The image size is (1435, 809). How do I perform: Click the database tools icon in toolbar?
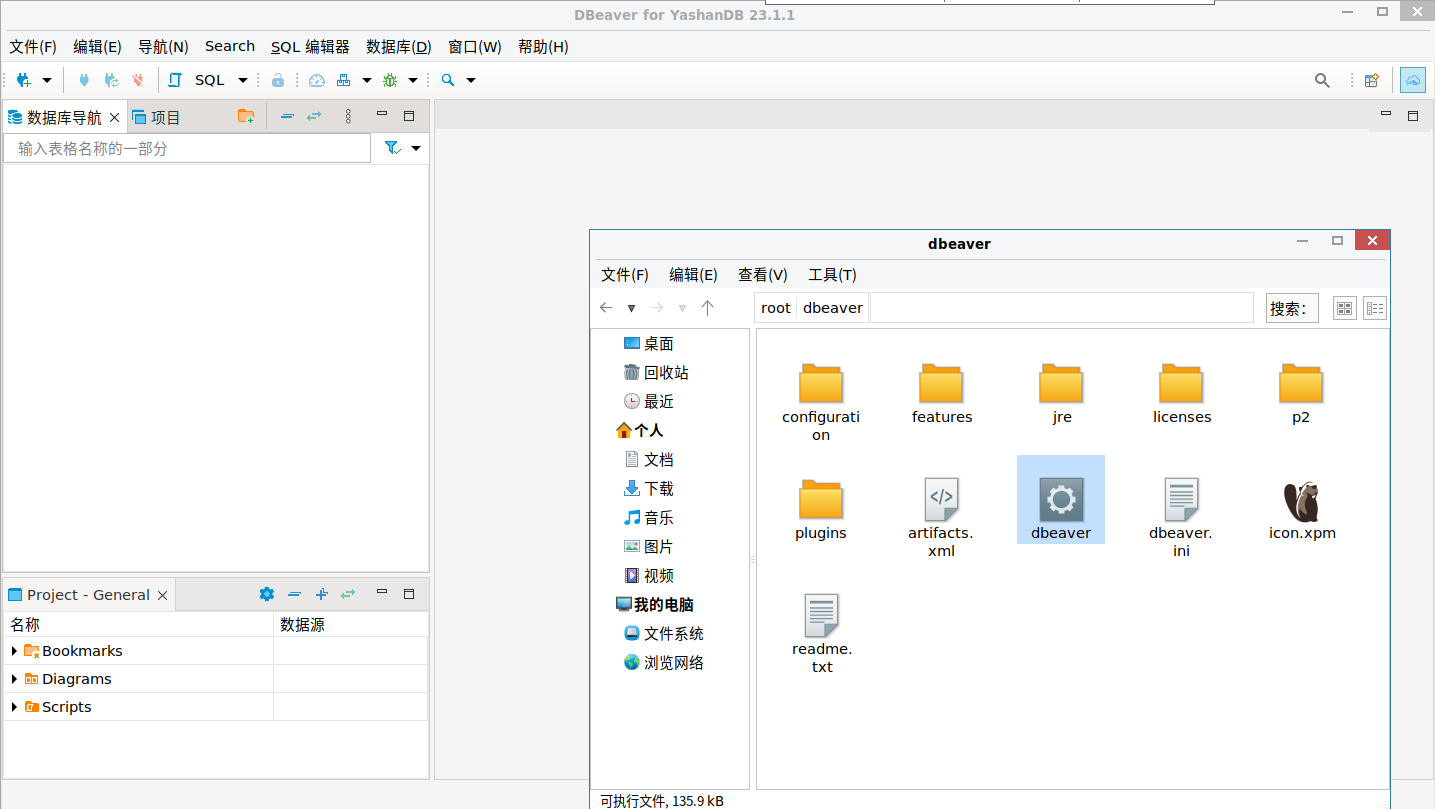coord(344,80)
